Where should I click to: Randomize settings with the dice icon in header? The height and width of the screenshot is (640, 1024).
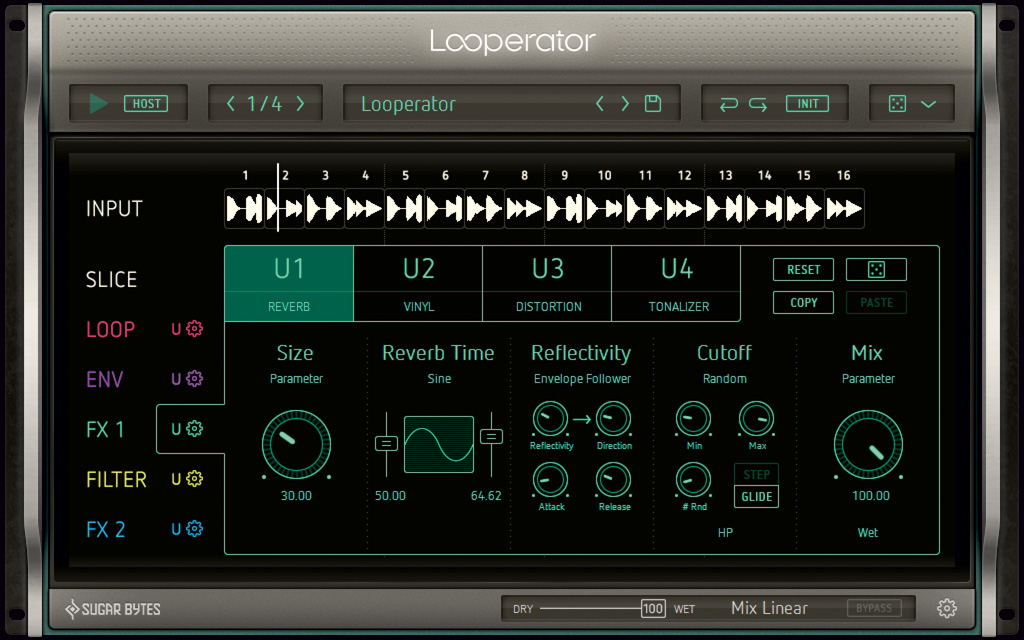coord(896,103)
